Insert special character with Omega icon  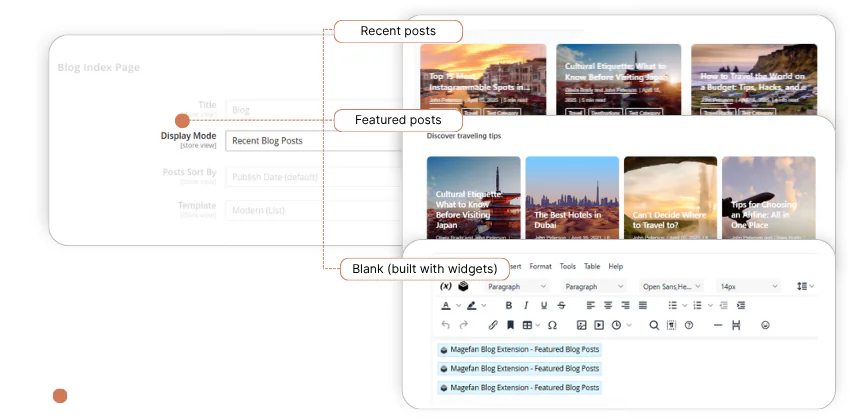pos(552,325)
